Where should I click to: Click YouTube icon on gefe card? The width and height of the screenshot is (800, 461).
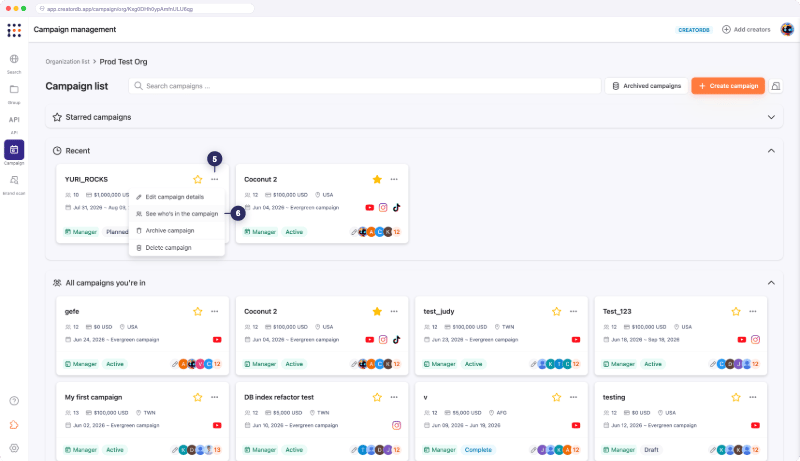217,340
